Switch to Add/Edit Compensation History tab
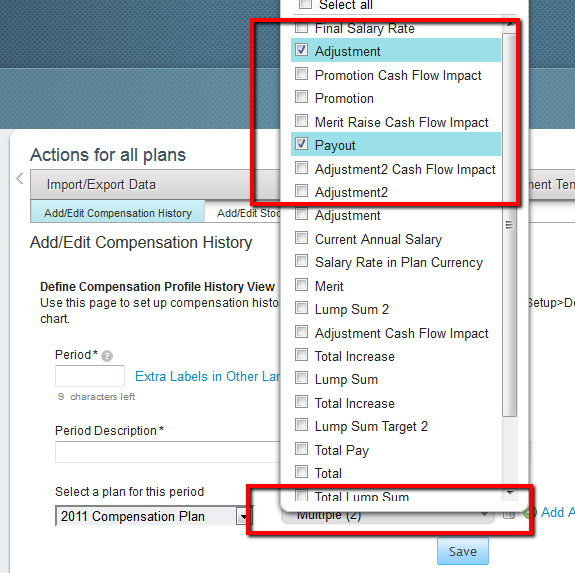 [x=118, y=212]
